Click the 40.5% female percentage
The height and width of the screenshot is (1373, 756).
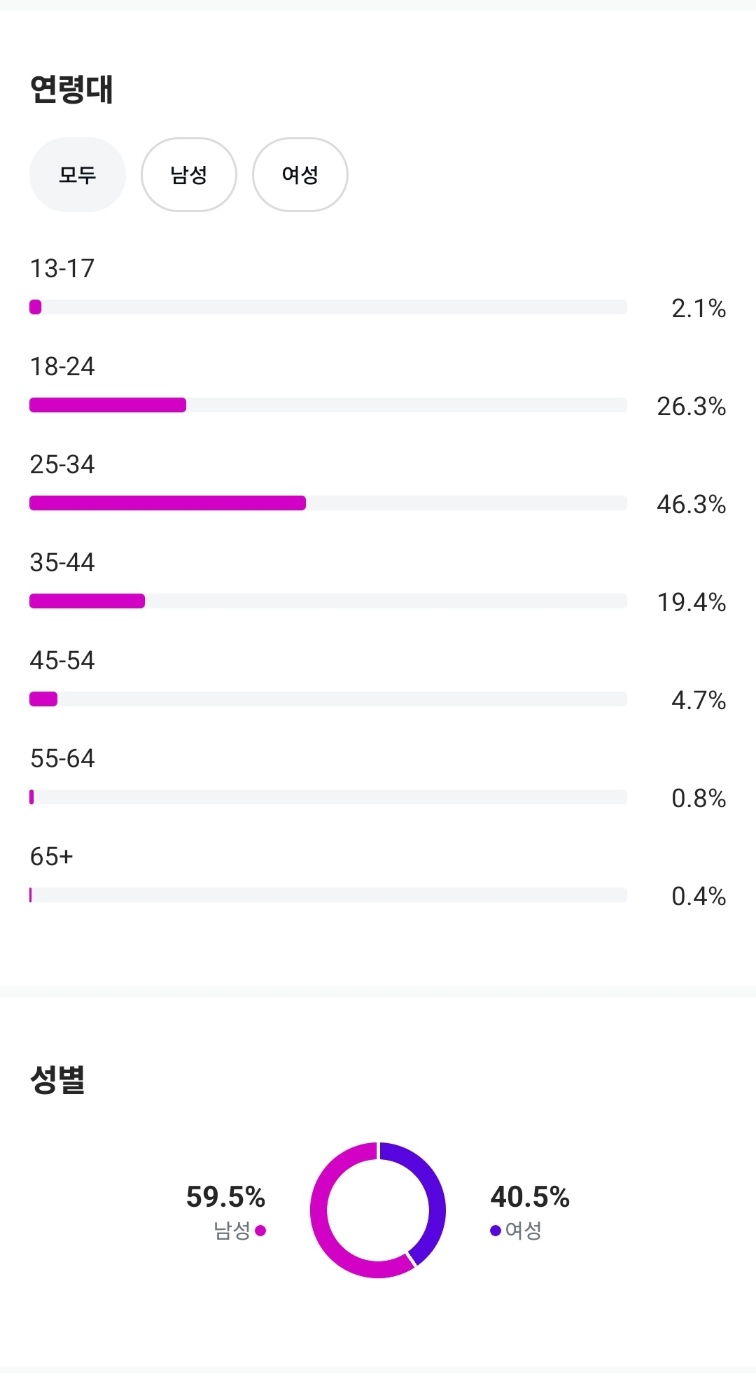(x=530, y=1196)
